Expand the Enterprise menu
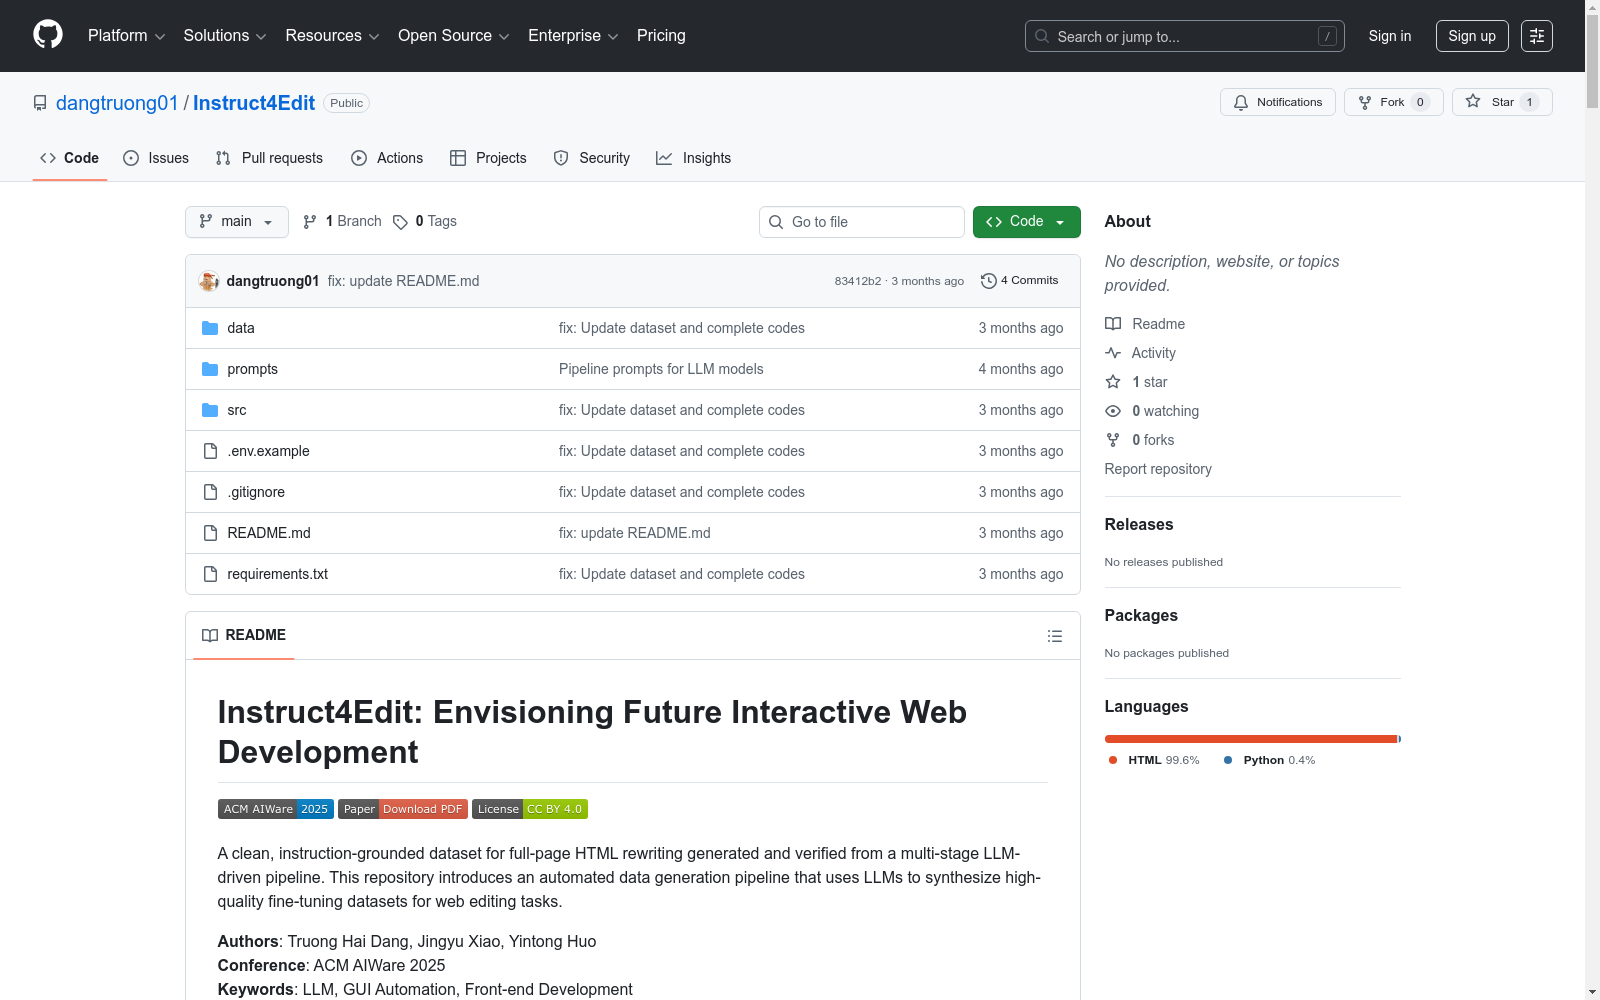The image size is (1600, 1000). (573, 36)
